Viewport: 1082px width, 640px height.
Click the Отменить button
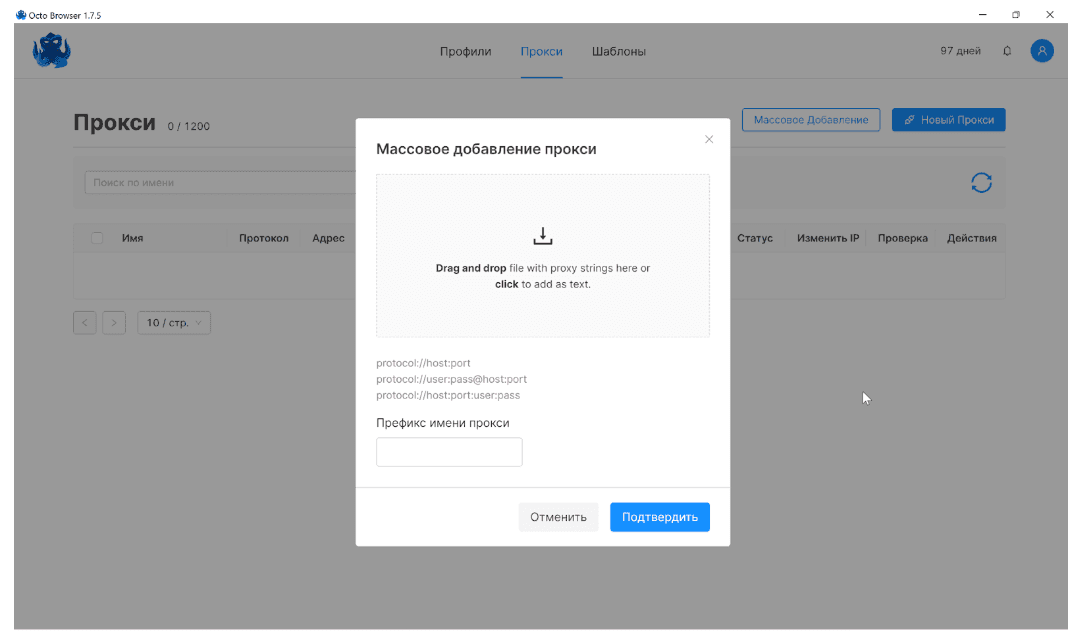pyautogui.click(x=558, y=517)
